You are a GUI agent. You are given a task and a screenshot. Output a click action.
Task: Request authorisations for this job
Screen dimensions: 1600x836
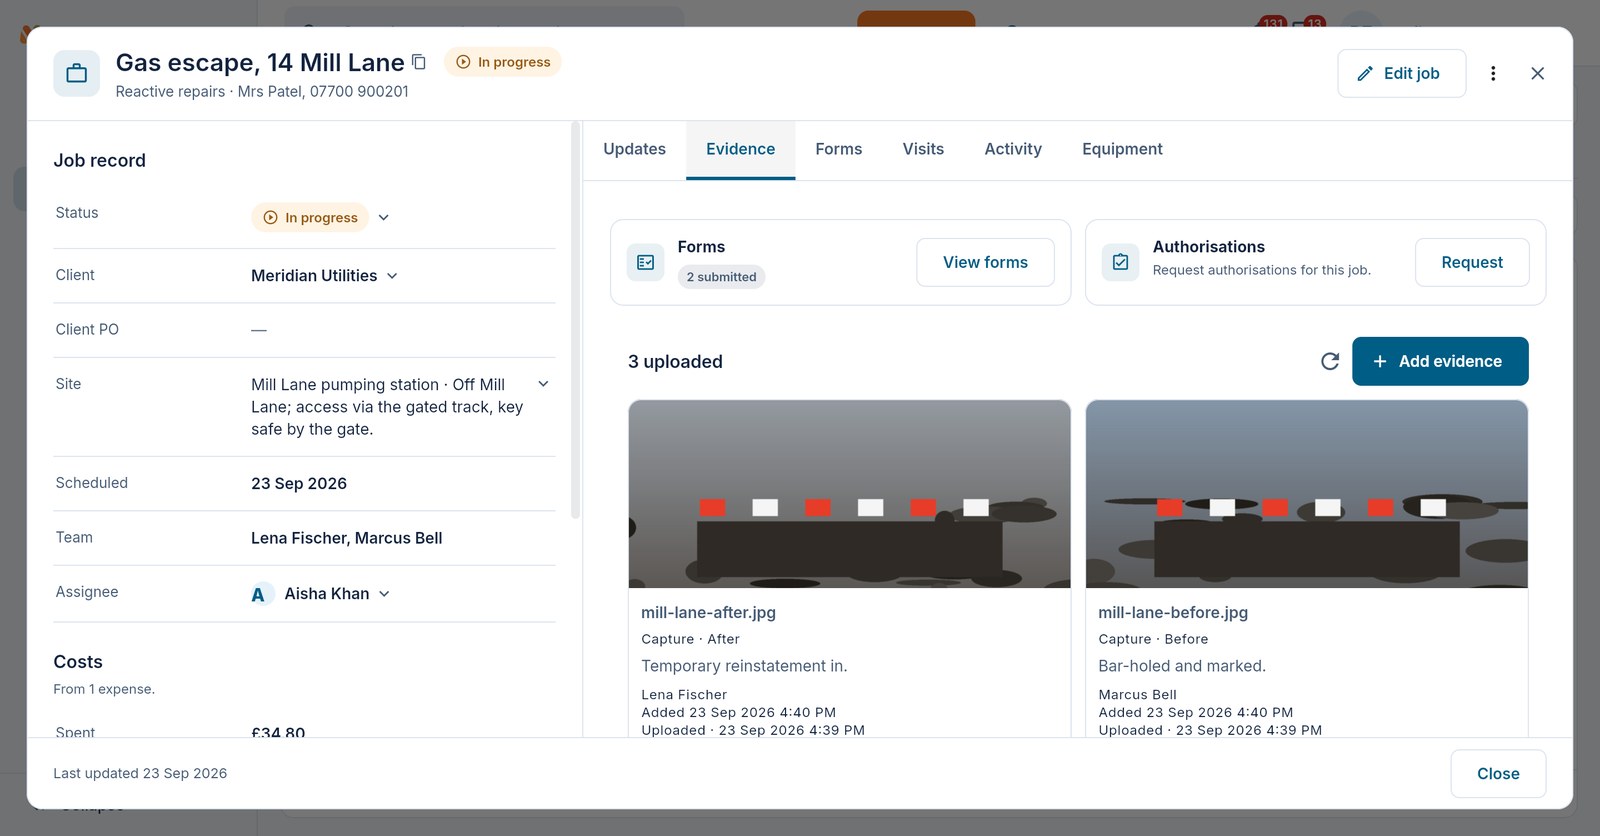coord(1472,262)
